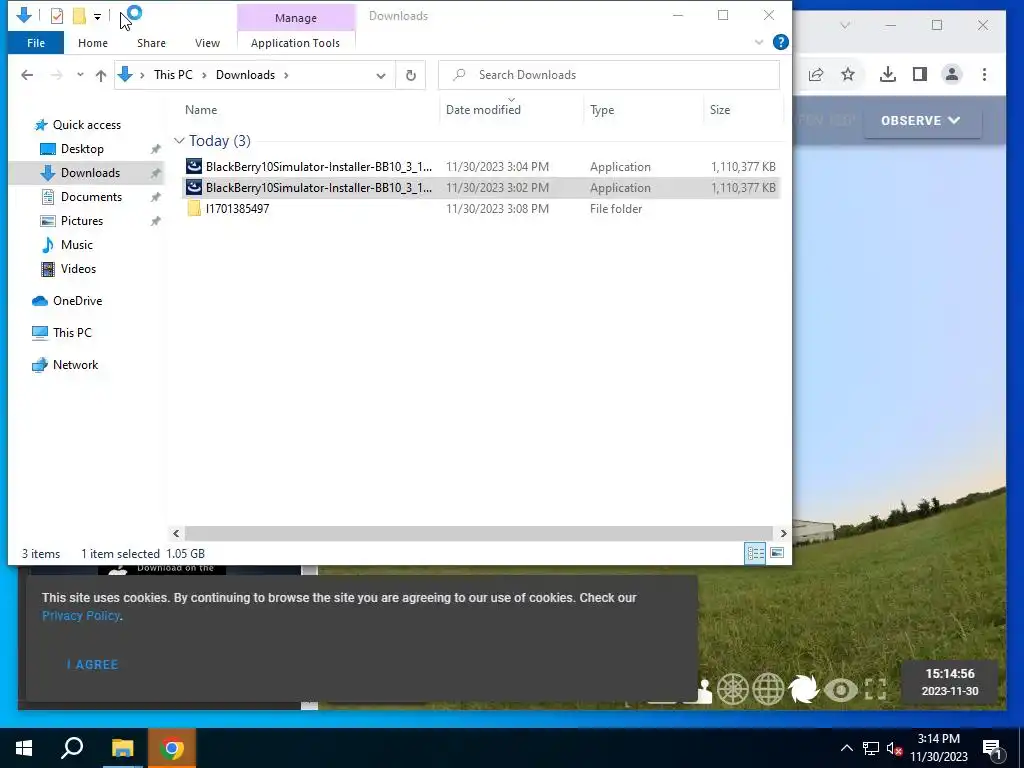This screenshot has width=1024, height=768.
Task: Click the Chrome taskbar icon
Action: (x=172, y=748)
